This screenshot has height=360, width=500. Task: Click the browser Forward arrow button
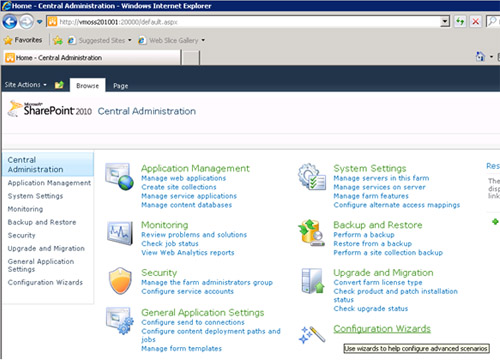point(26,22)
